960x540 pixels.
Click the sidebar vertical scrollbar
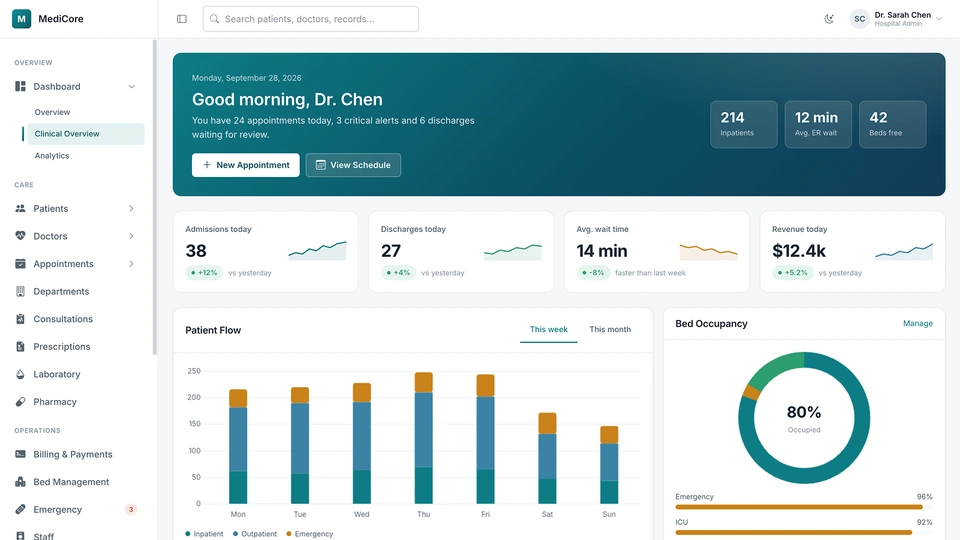point(155,197)
